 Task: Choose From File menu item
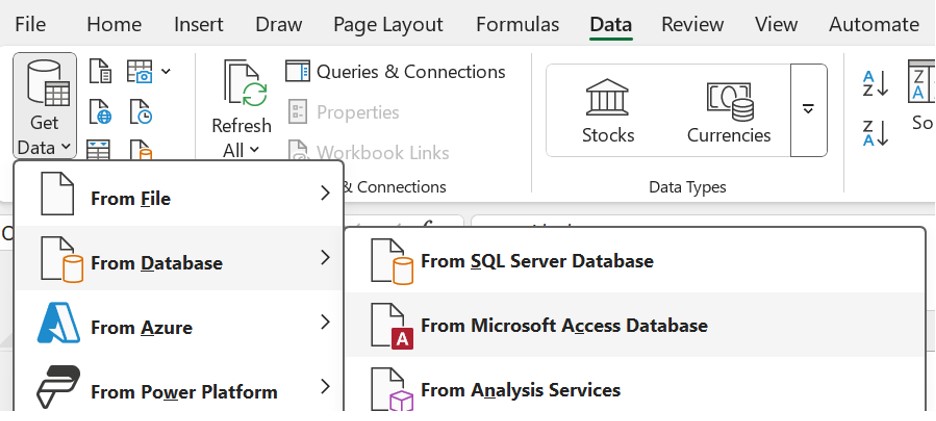click(x=179, y=194)
